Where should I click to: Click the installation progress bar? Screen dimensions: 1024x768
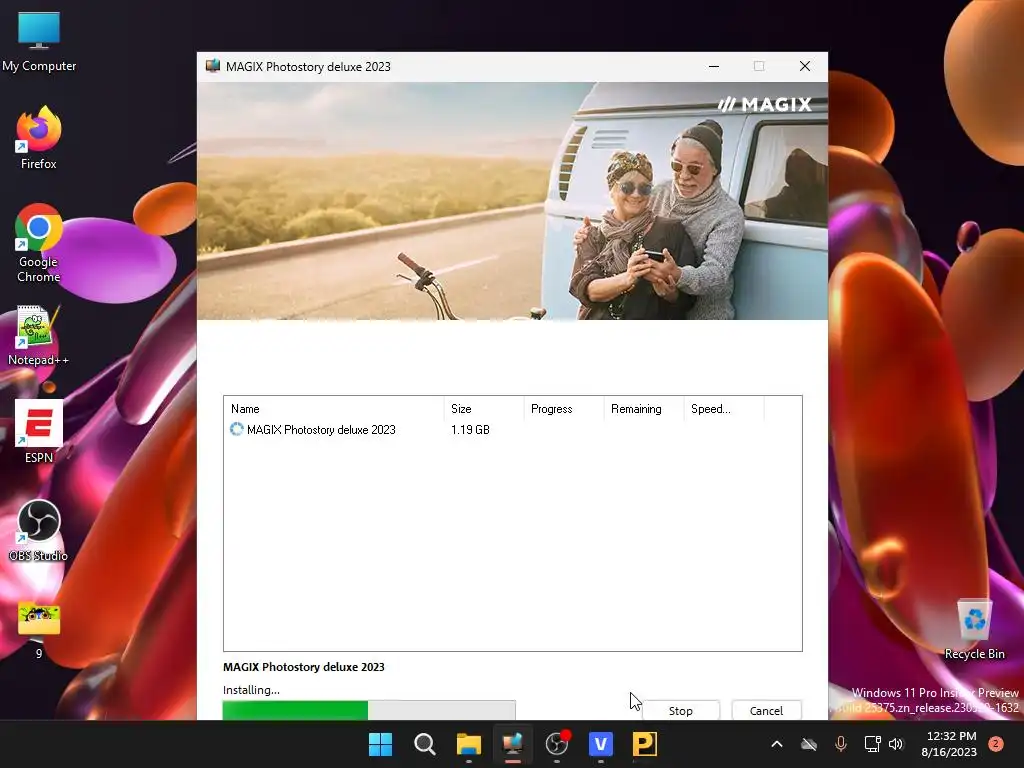(x=369, y=710)
